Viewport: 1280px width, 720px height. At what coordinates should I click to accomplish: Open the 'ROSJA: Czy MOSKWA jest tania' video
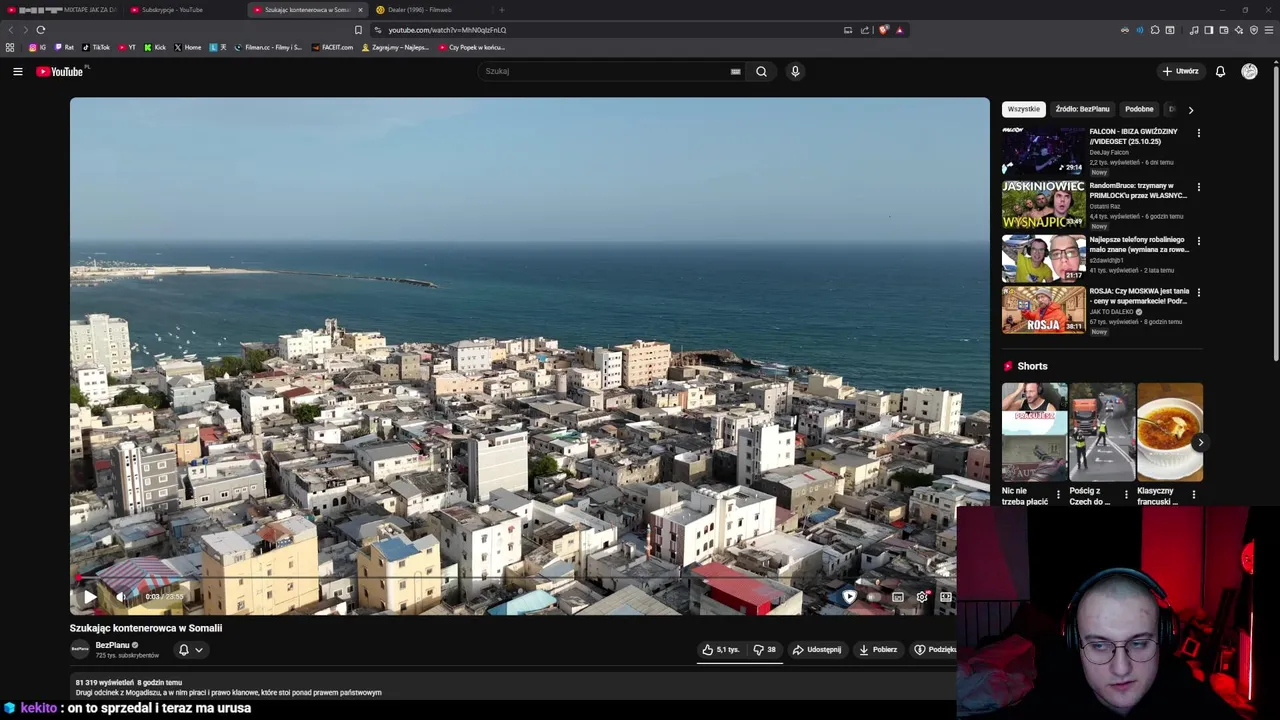point(1043,310)
